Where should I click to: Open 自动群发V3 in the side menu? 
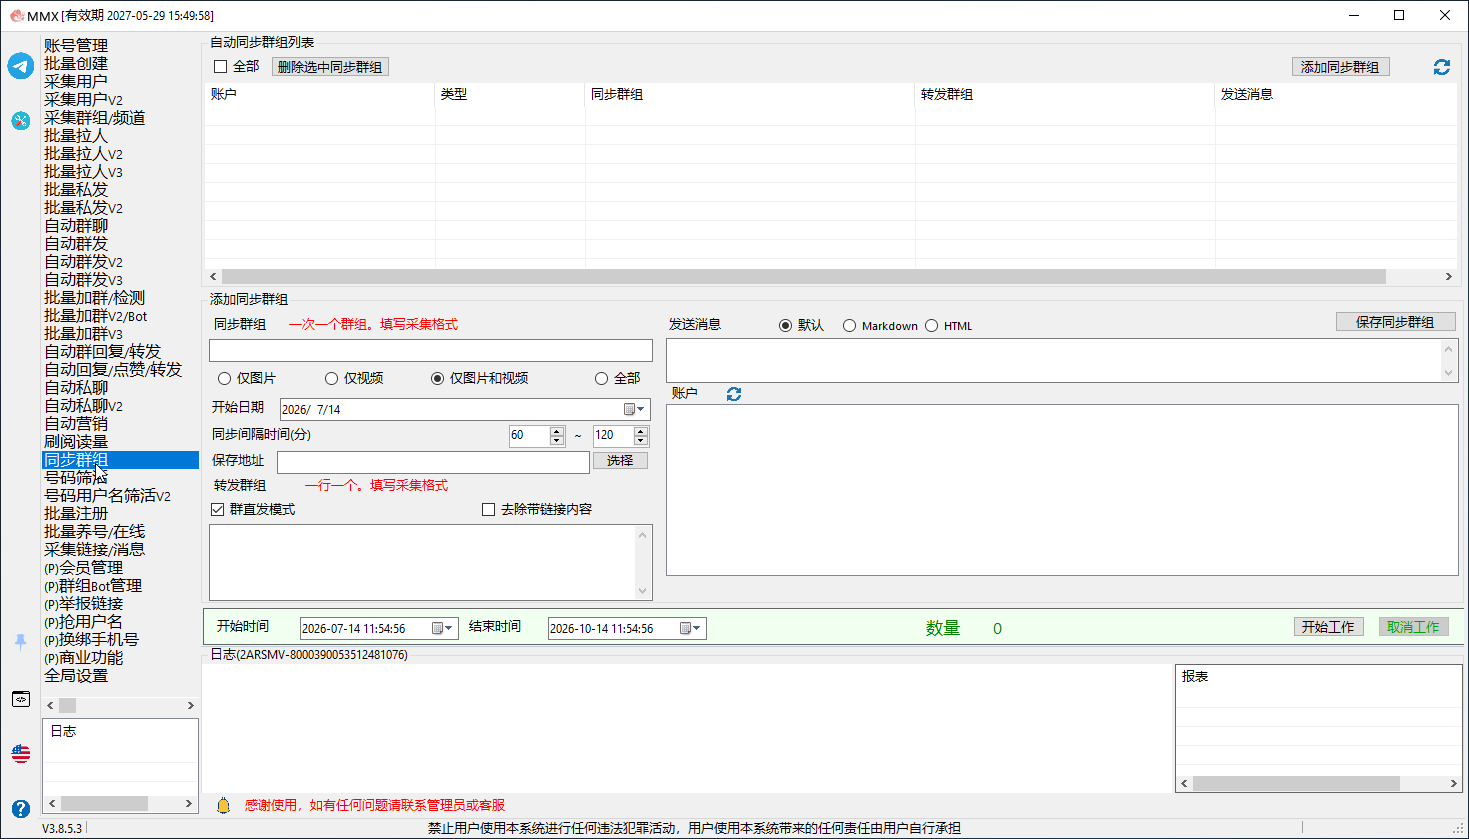pos(84,280)
